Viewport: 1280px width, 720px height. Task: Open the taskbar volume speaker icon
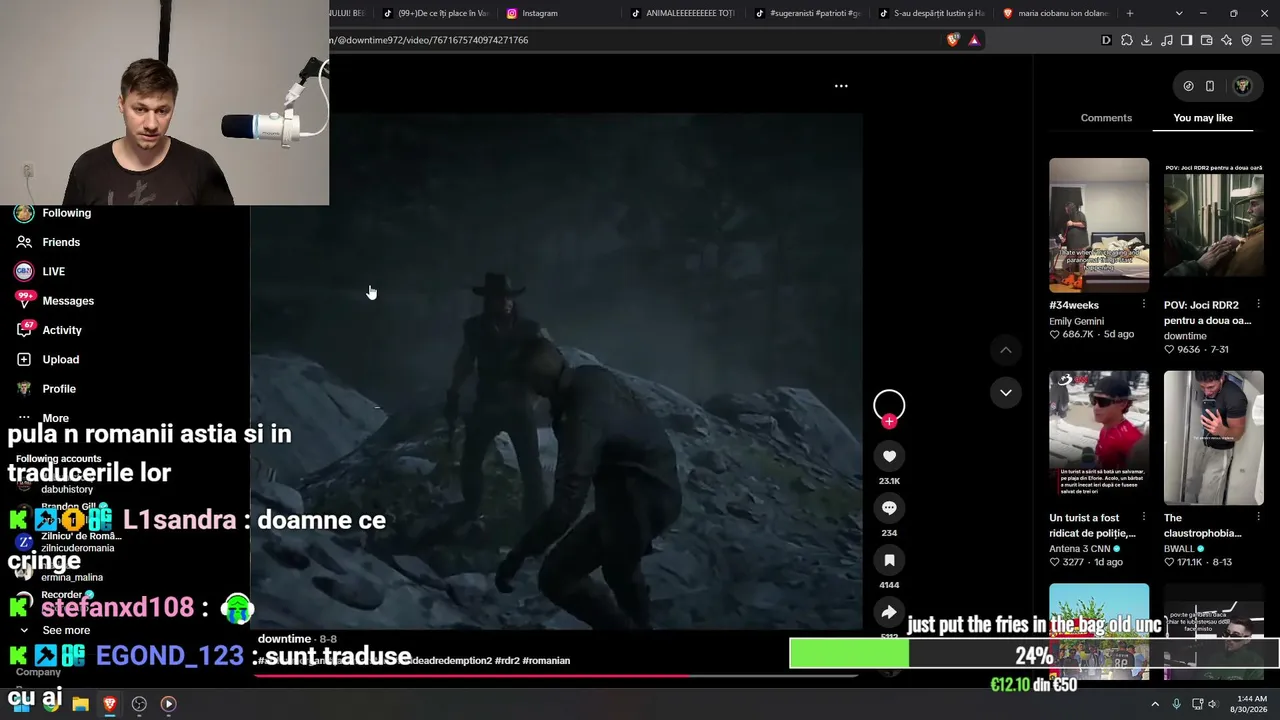tap(1213, 704)
